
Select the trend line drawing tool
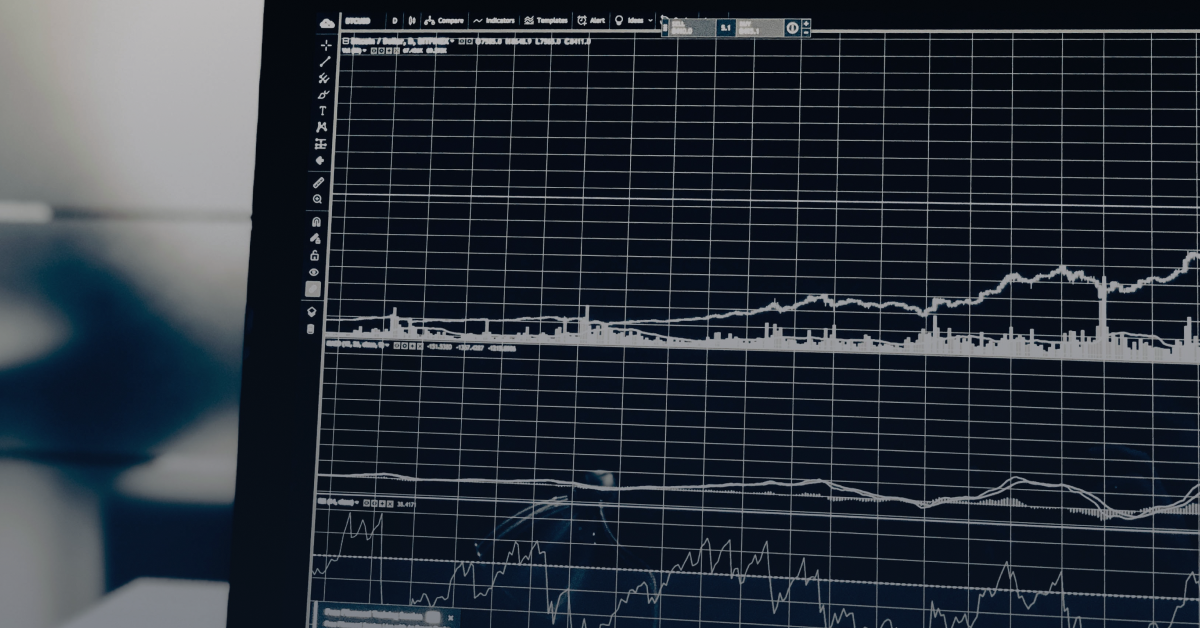point(324,62)
